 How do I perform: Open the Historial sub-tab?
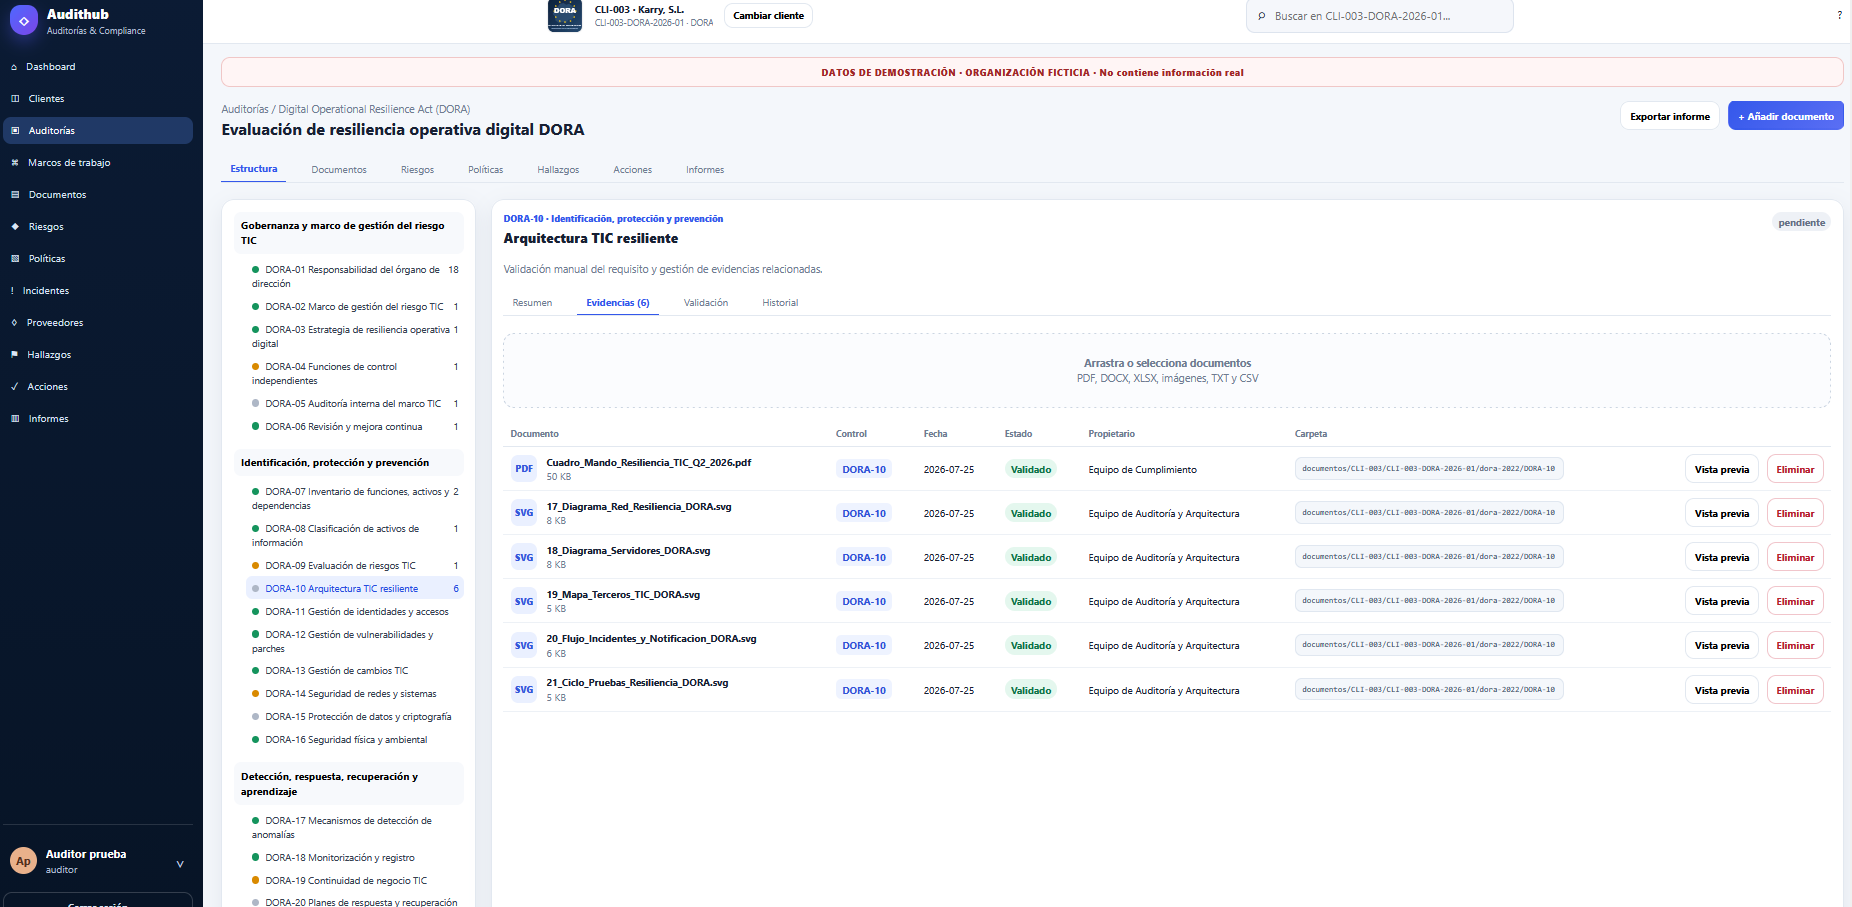point(780,303)
